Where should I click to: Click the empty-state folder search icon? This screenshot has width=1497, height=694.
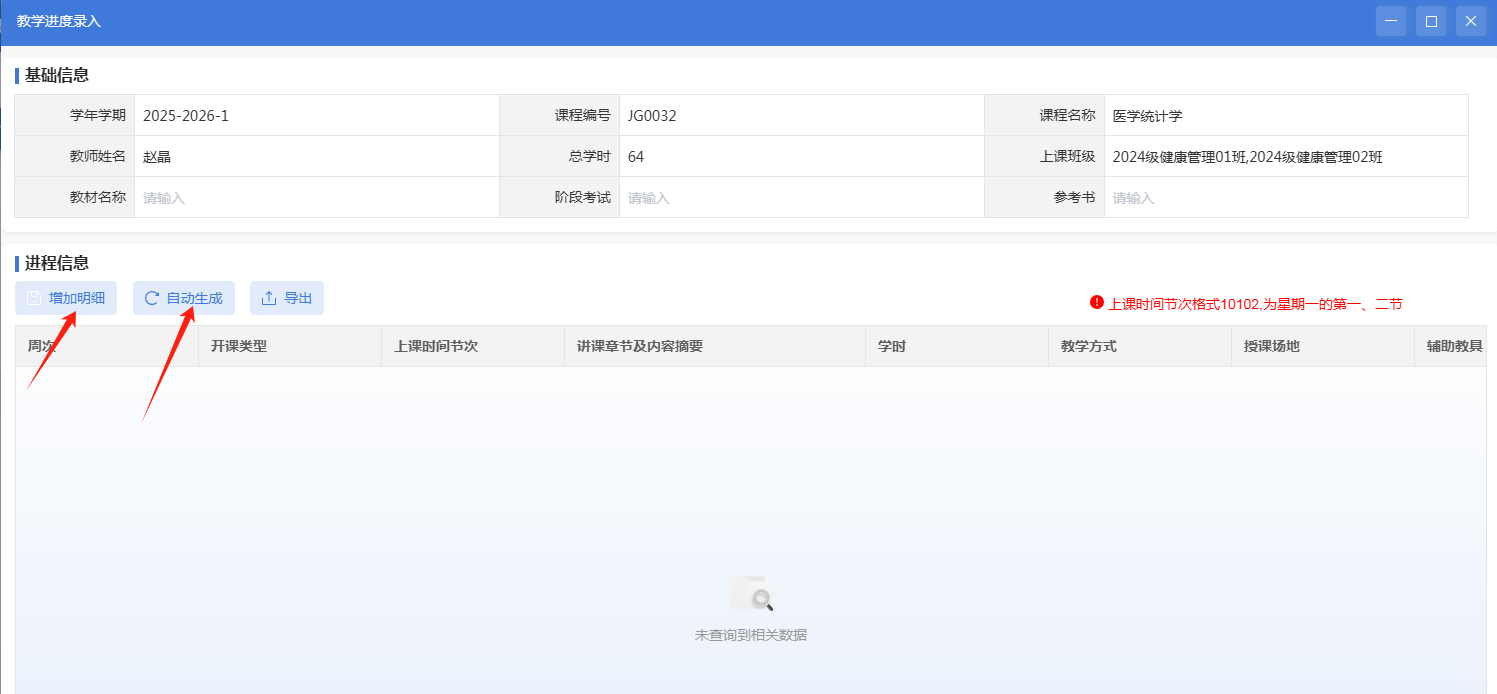click(750, 593)
